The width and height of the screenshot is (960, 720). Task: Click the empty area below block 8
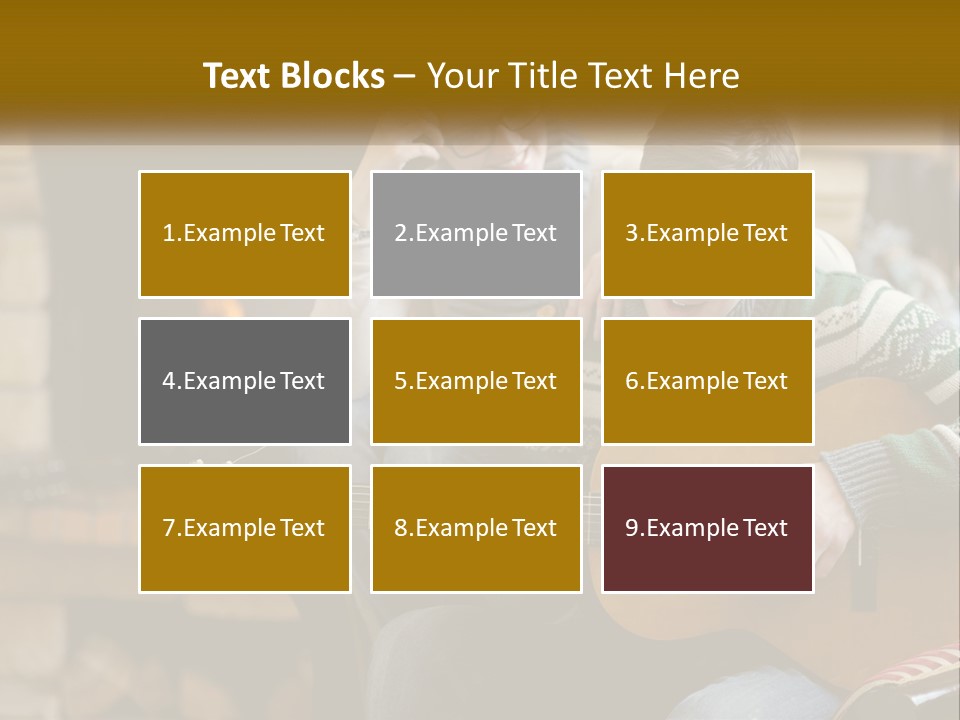476,650
